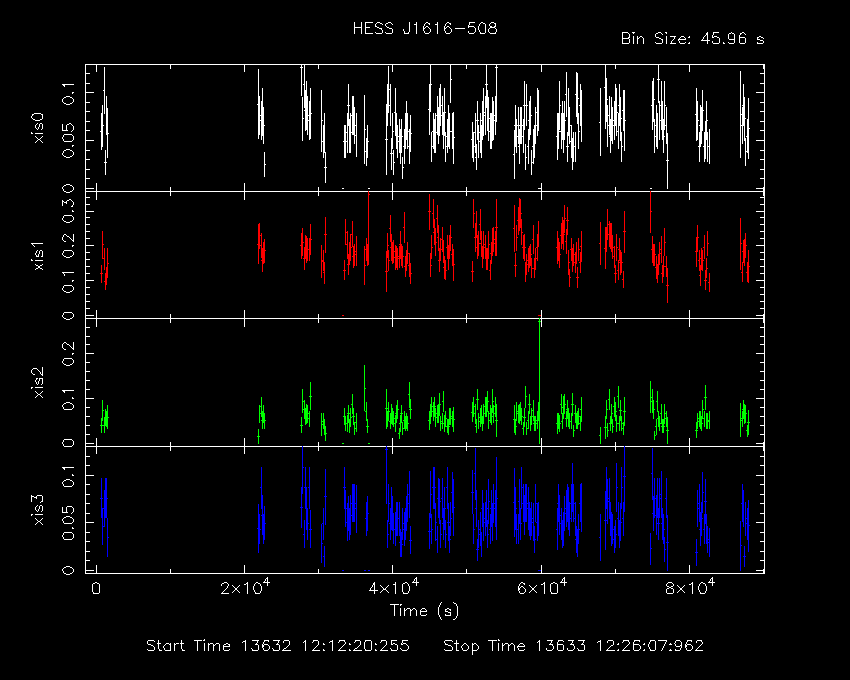Click the 0.2 tick label of xis2 panel
Viewport: 850px width, 680px height.
[69, 354]
